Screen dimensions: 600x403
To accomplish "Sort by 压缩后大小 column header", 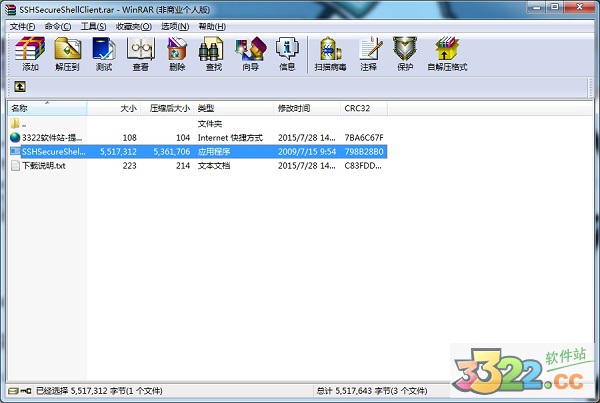I will click(x=167, y=108).
